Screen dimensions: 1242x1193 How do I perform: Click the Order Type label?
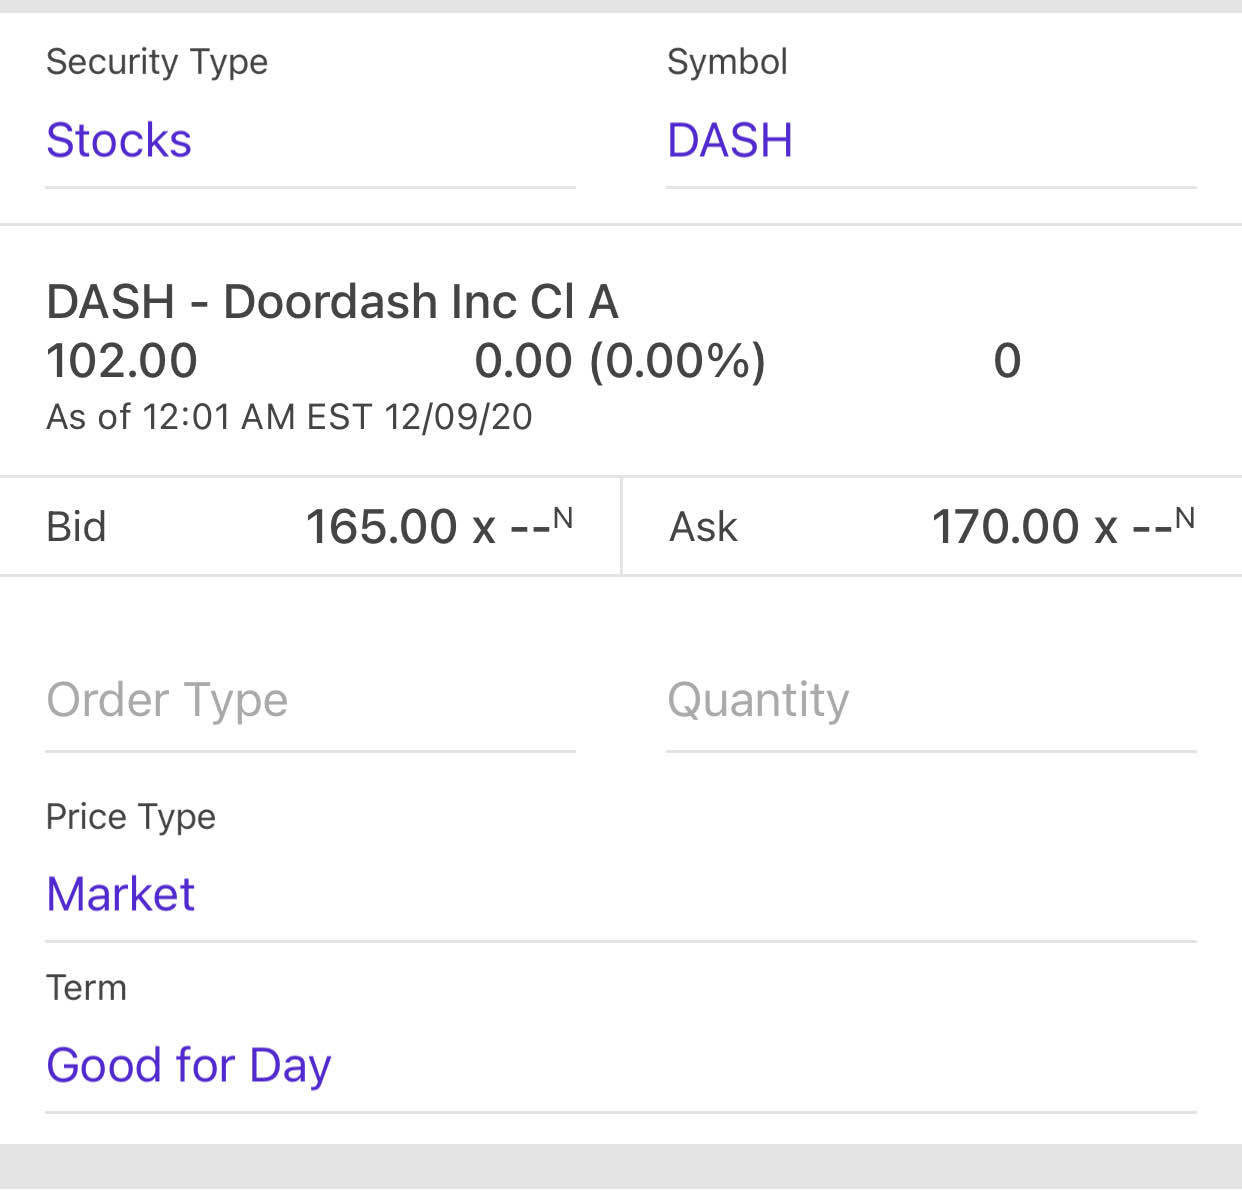click(x=167, y=700)
